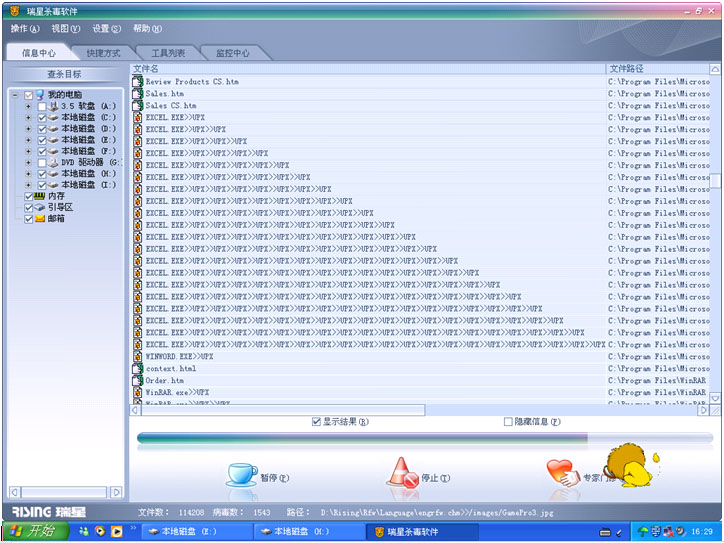This screenshot has height=543, width=724.
Task: Expand the DVD 驱动器 (G:) node
Action: tap(29, 163)
